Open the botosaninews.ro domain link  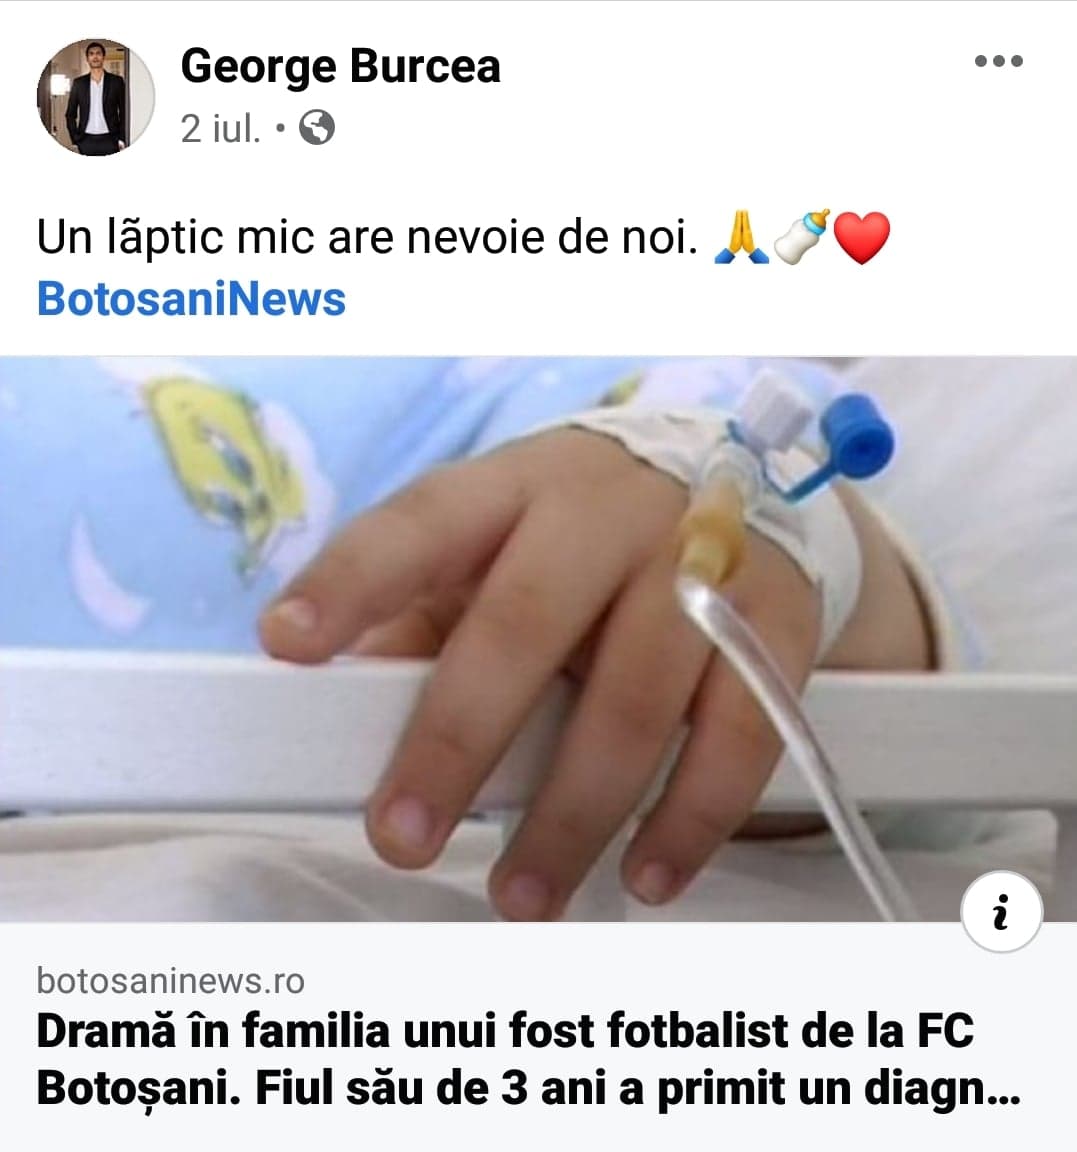170,981
